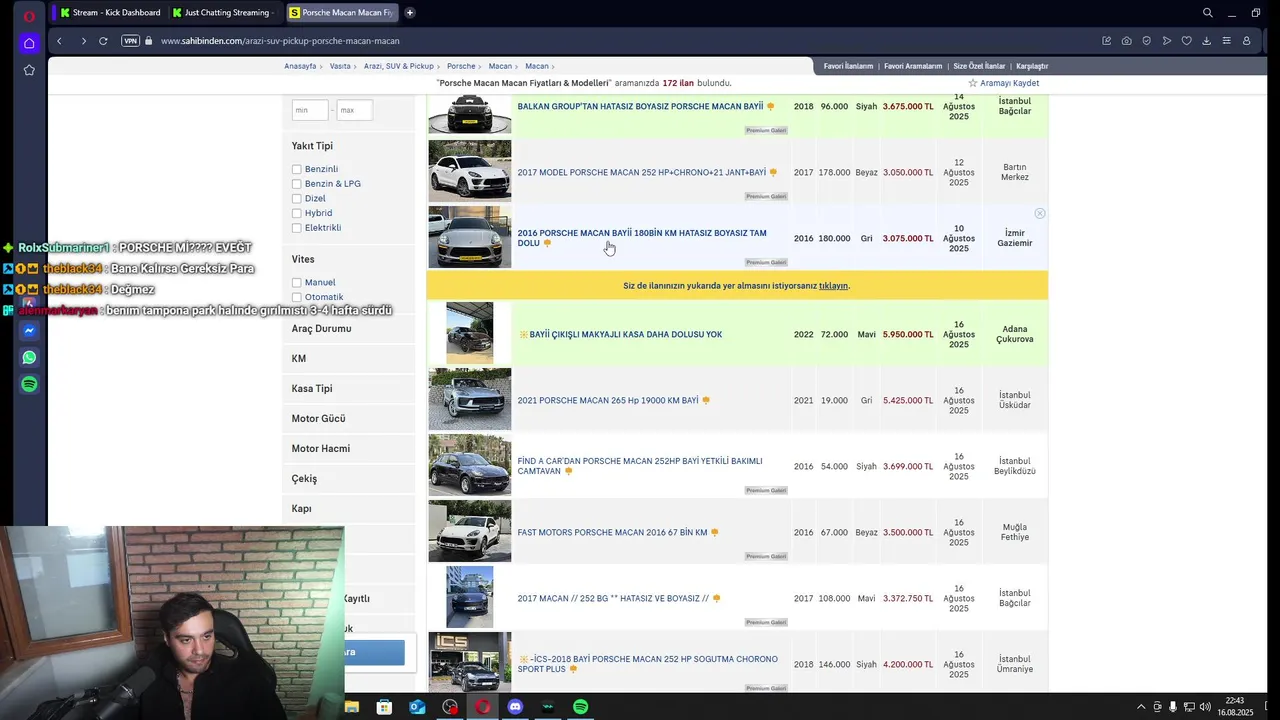1280x720 pixels.
Task: Open the Favori İlanlarım menu item
Action: (848, 66)
